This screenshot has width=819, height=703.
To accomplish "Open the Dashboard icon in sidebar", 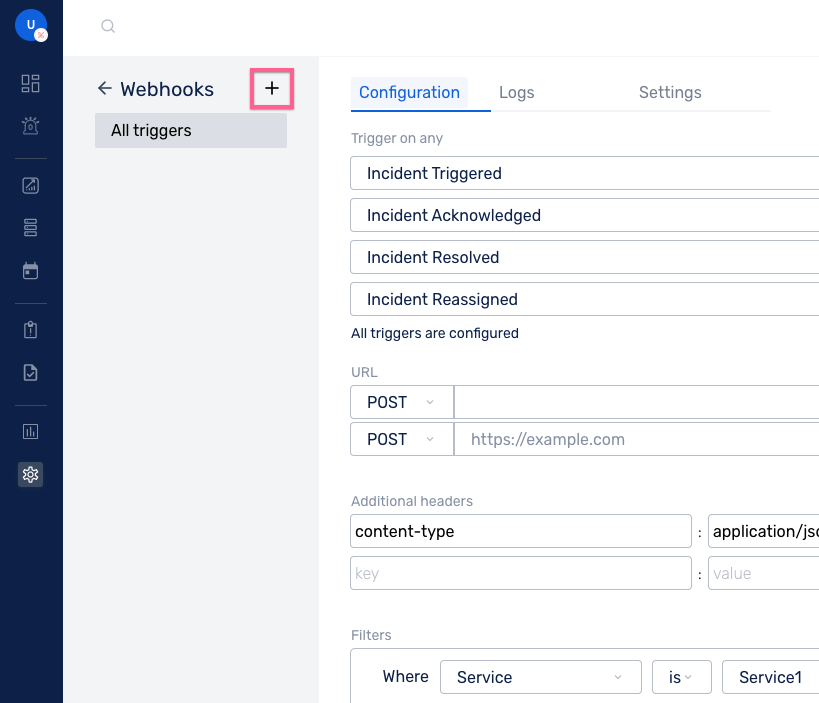I will pyautogui.click(x=30, y=84).
